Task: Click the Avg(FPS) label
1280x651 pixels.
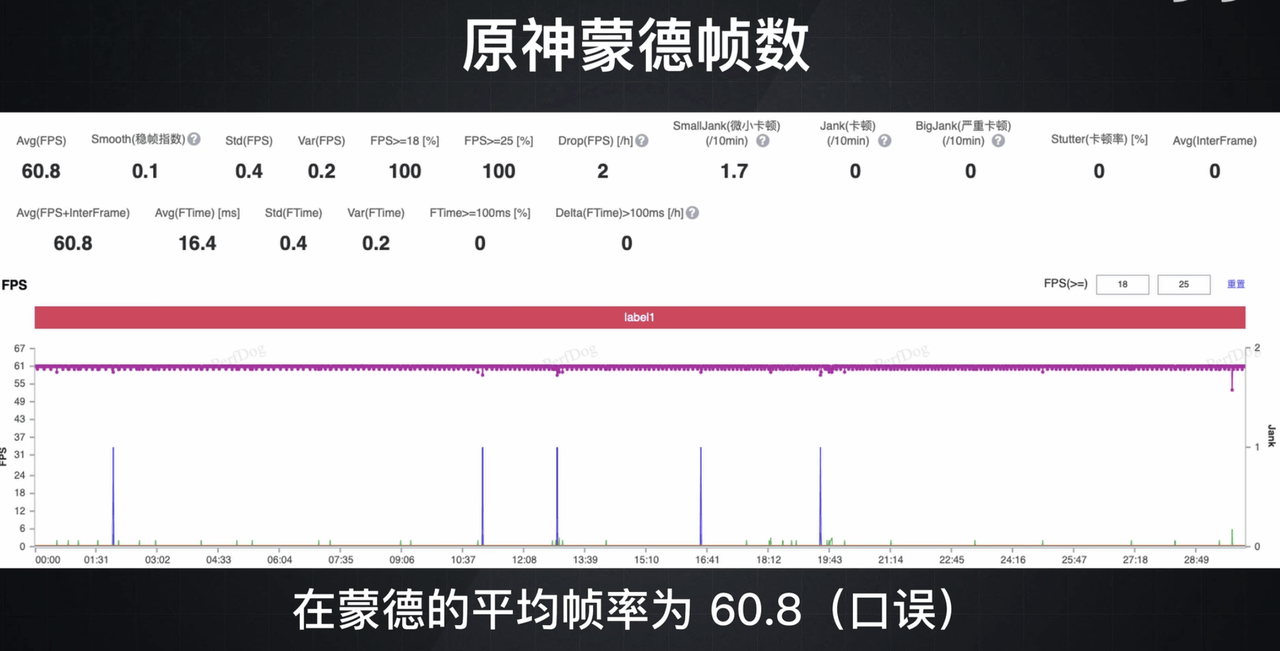Action: point(41,141)
